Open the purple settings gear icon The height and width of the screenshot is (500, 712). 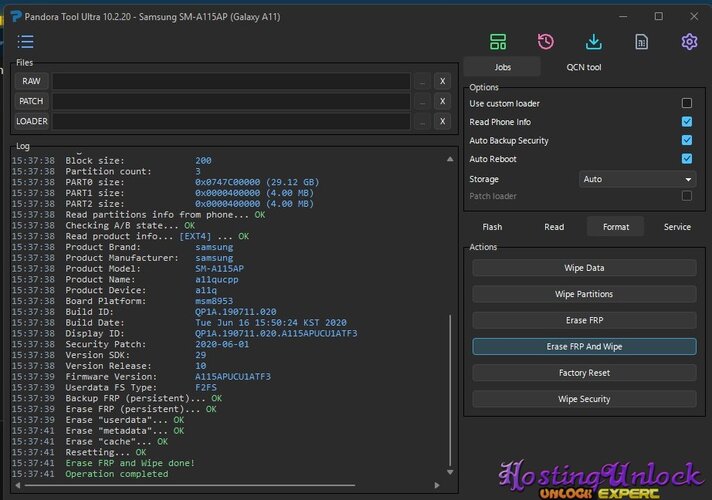pos(689,42)
